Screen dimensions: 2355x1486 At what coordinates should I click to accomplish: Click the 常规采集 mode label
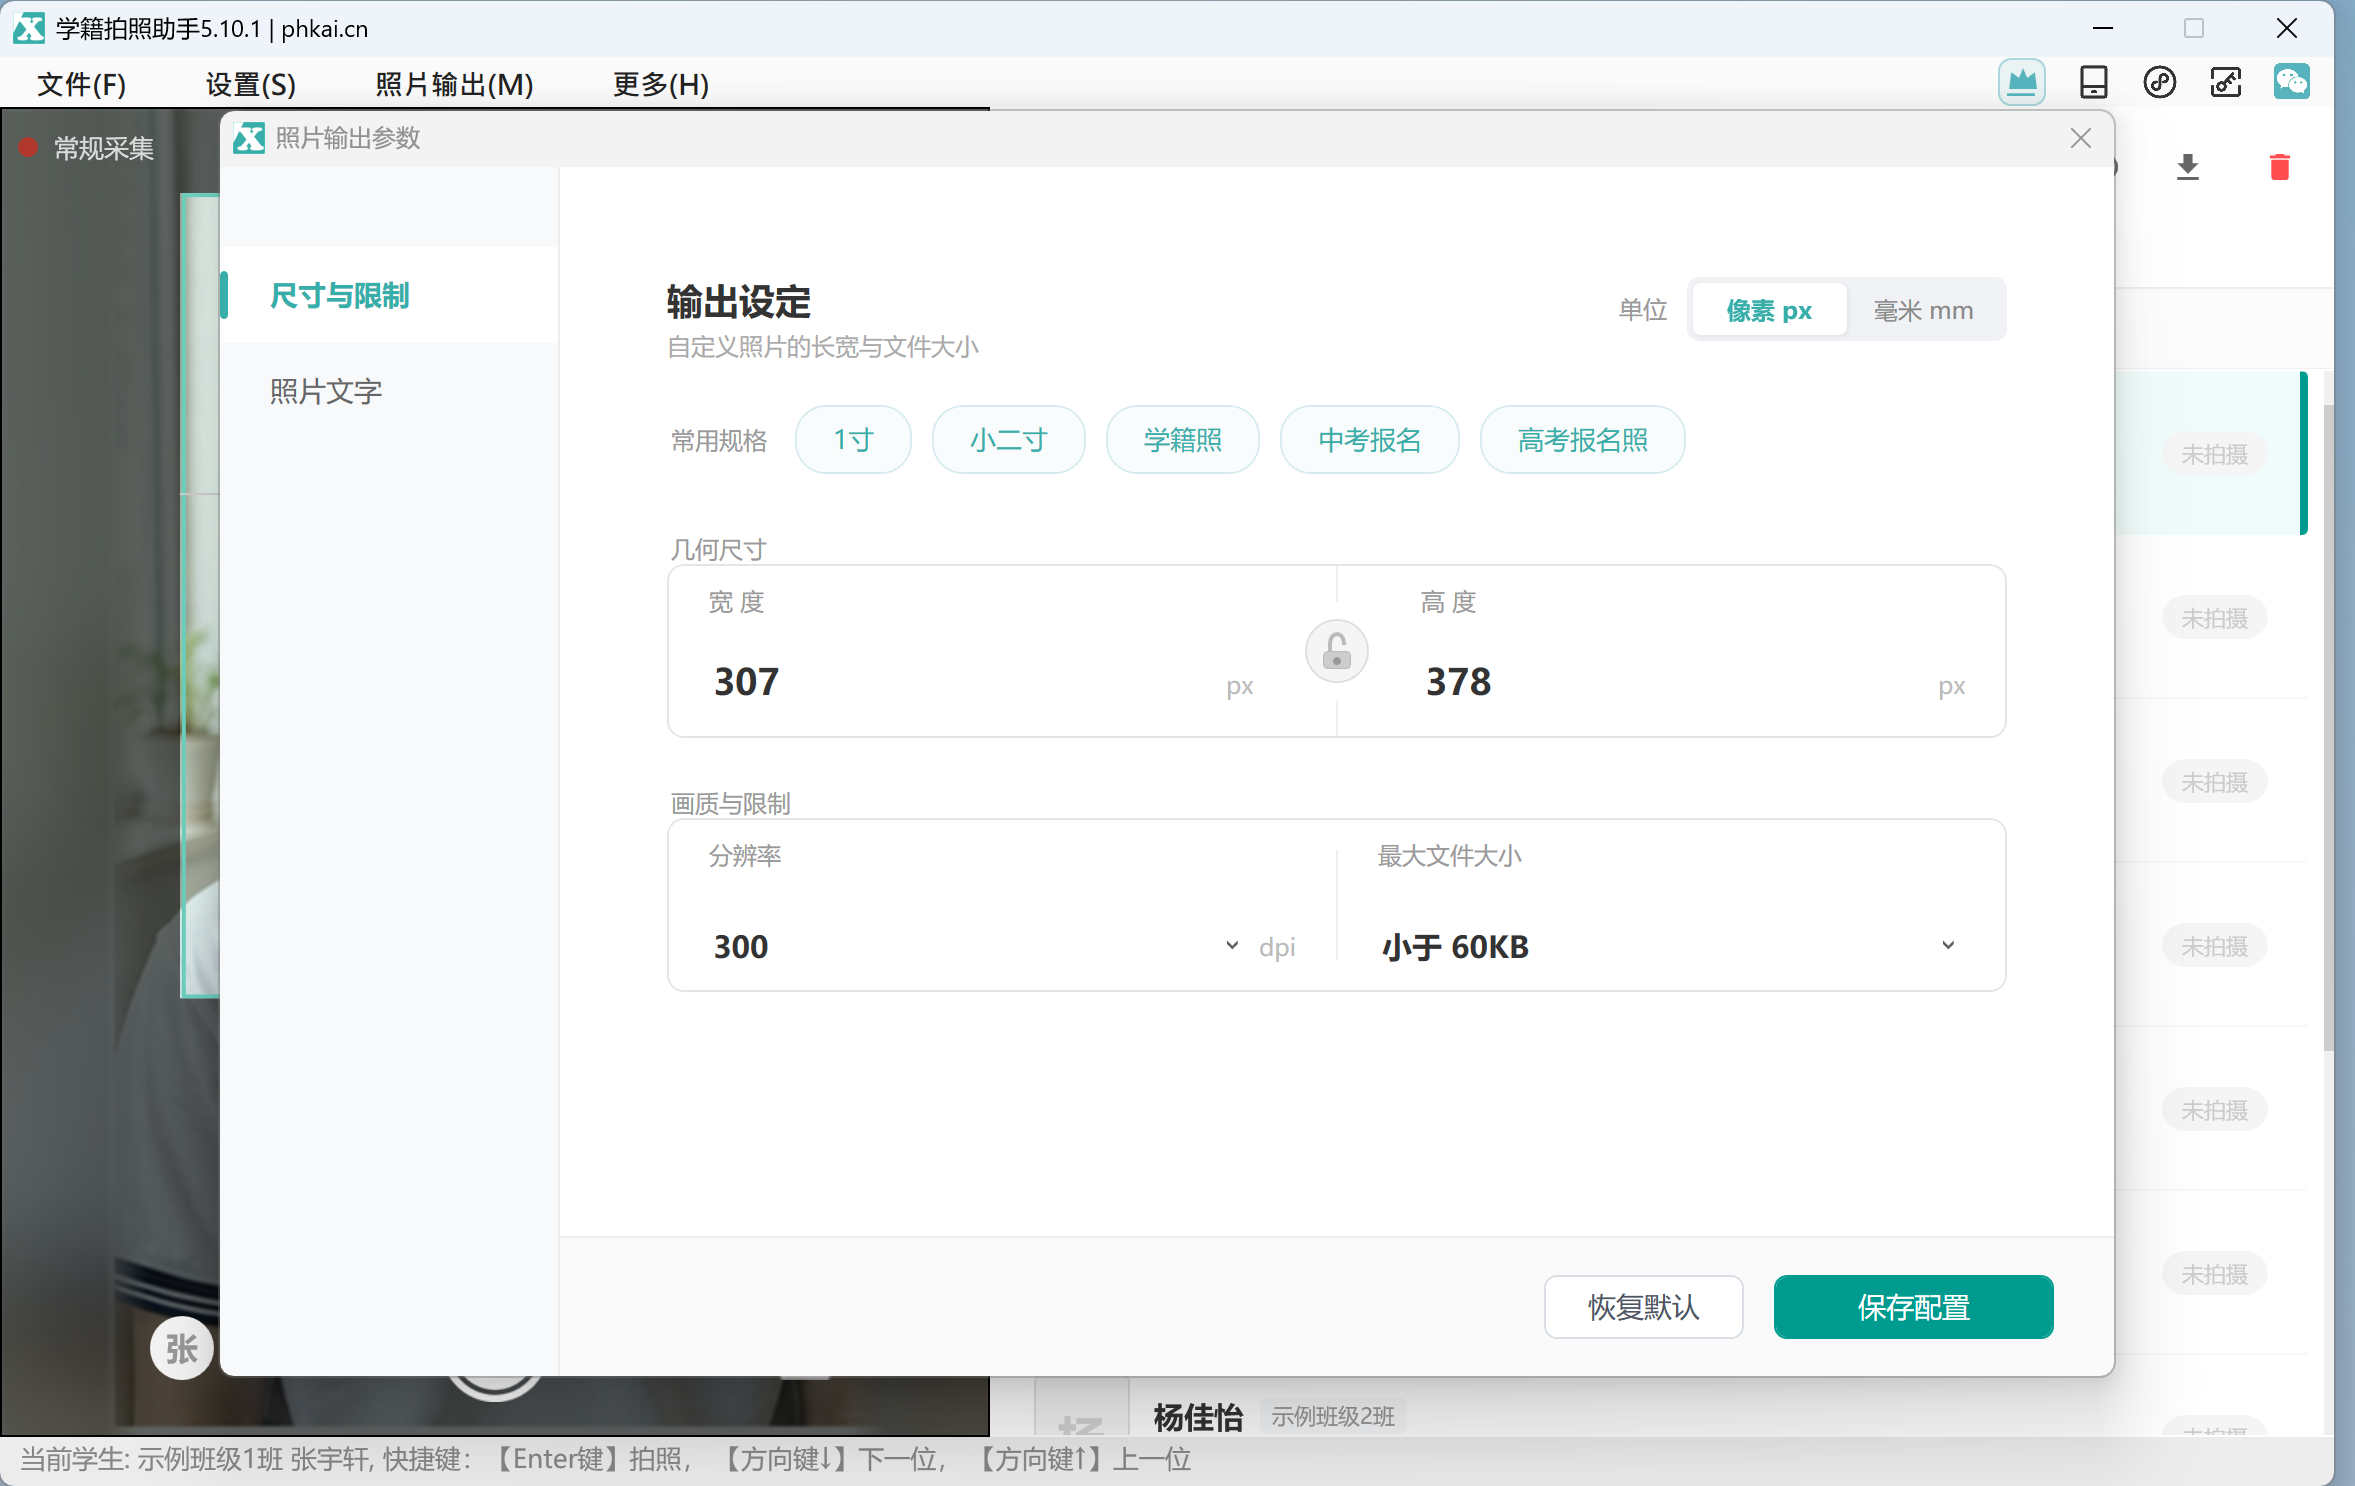click(x=104, y=149)
